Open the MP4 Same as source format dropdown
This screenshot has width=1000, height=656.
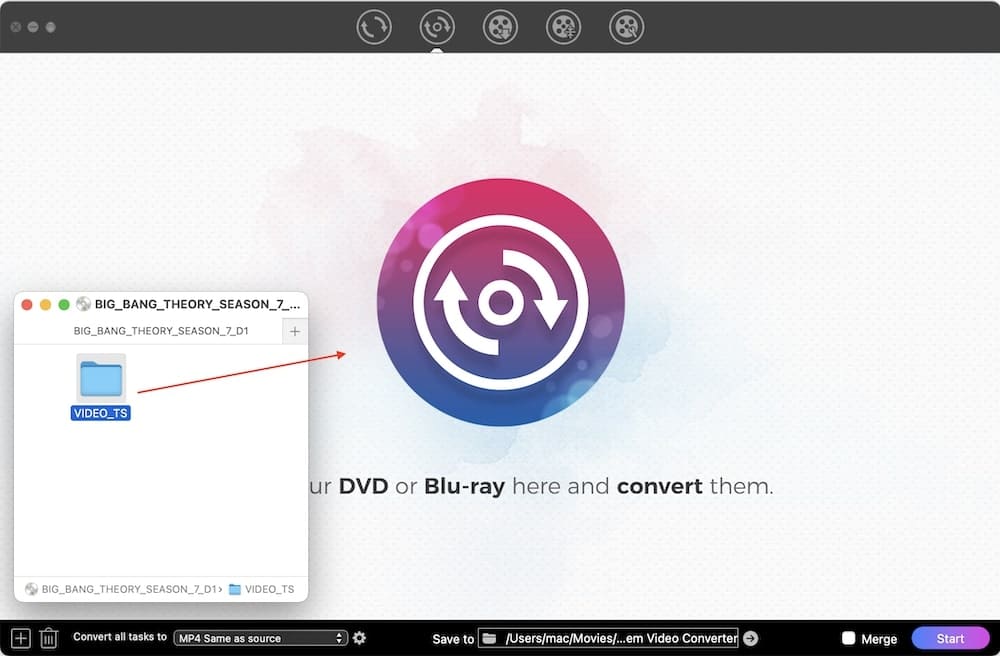[260, 638]
